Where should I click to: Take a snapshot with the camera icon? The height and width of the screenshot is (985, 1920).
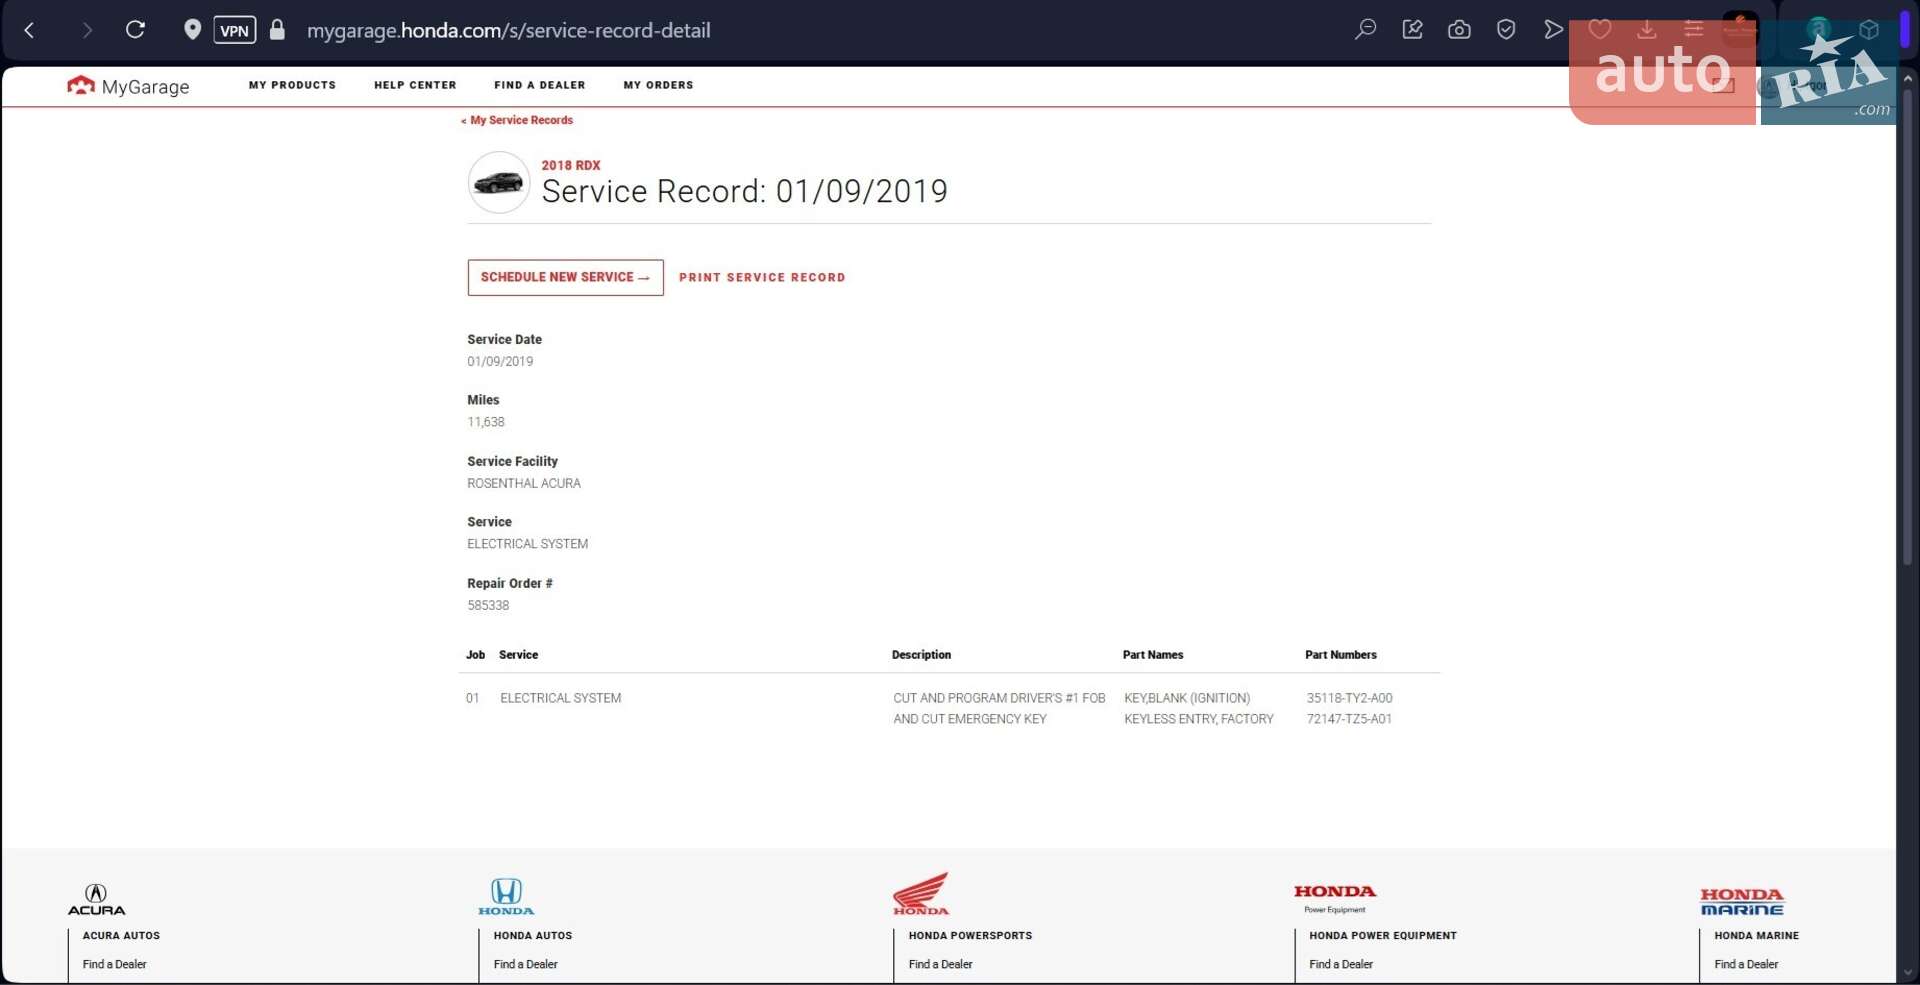pos(1459,29)
